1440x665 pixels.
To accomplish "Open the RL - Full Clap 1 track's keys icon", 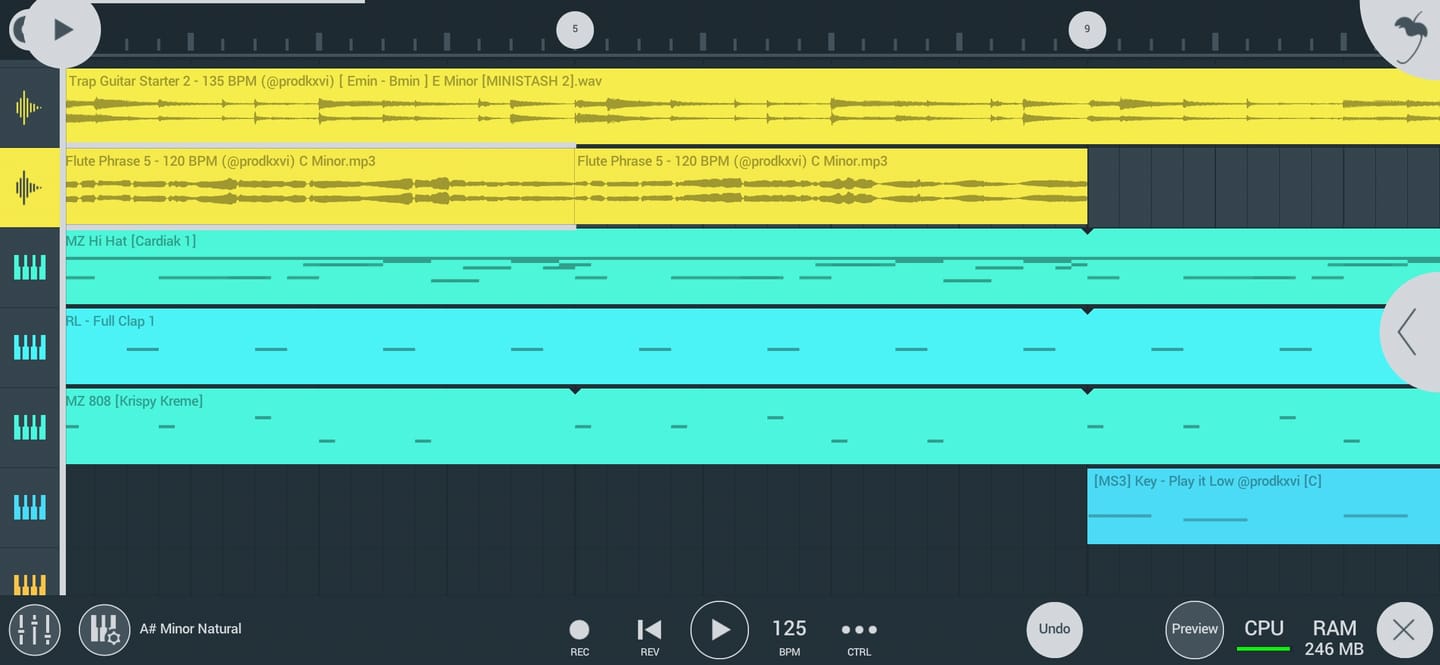I will point(30,347).
